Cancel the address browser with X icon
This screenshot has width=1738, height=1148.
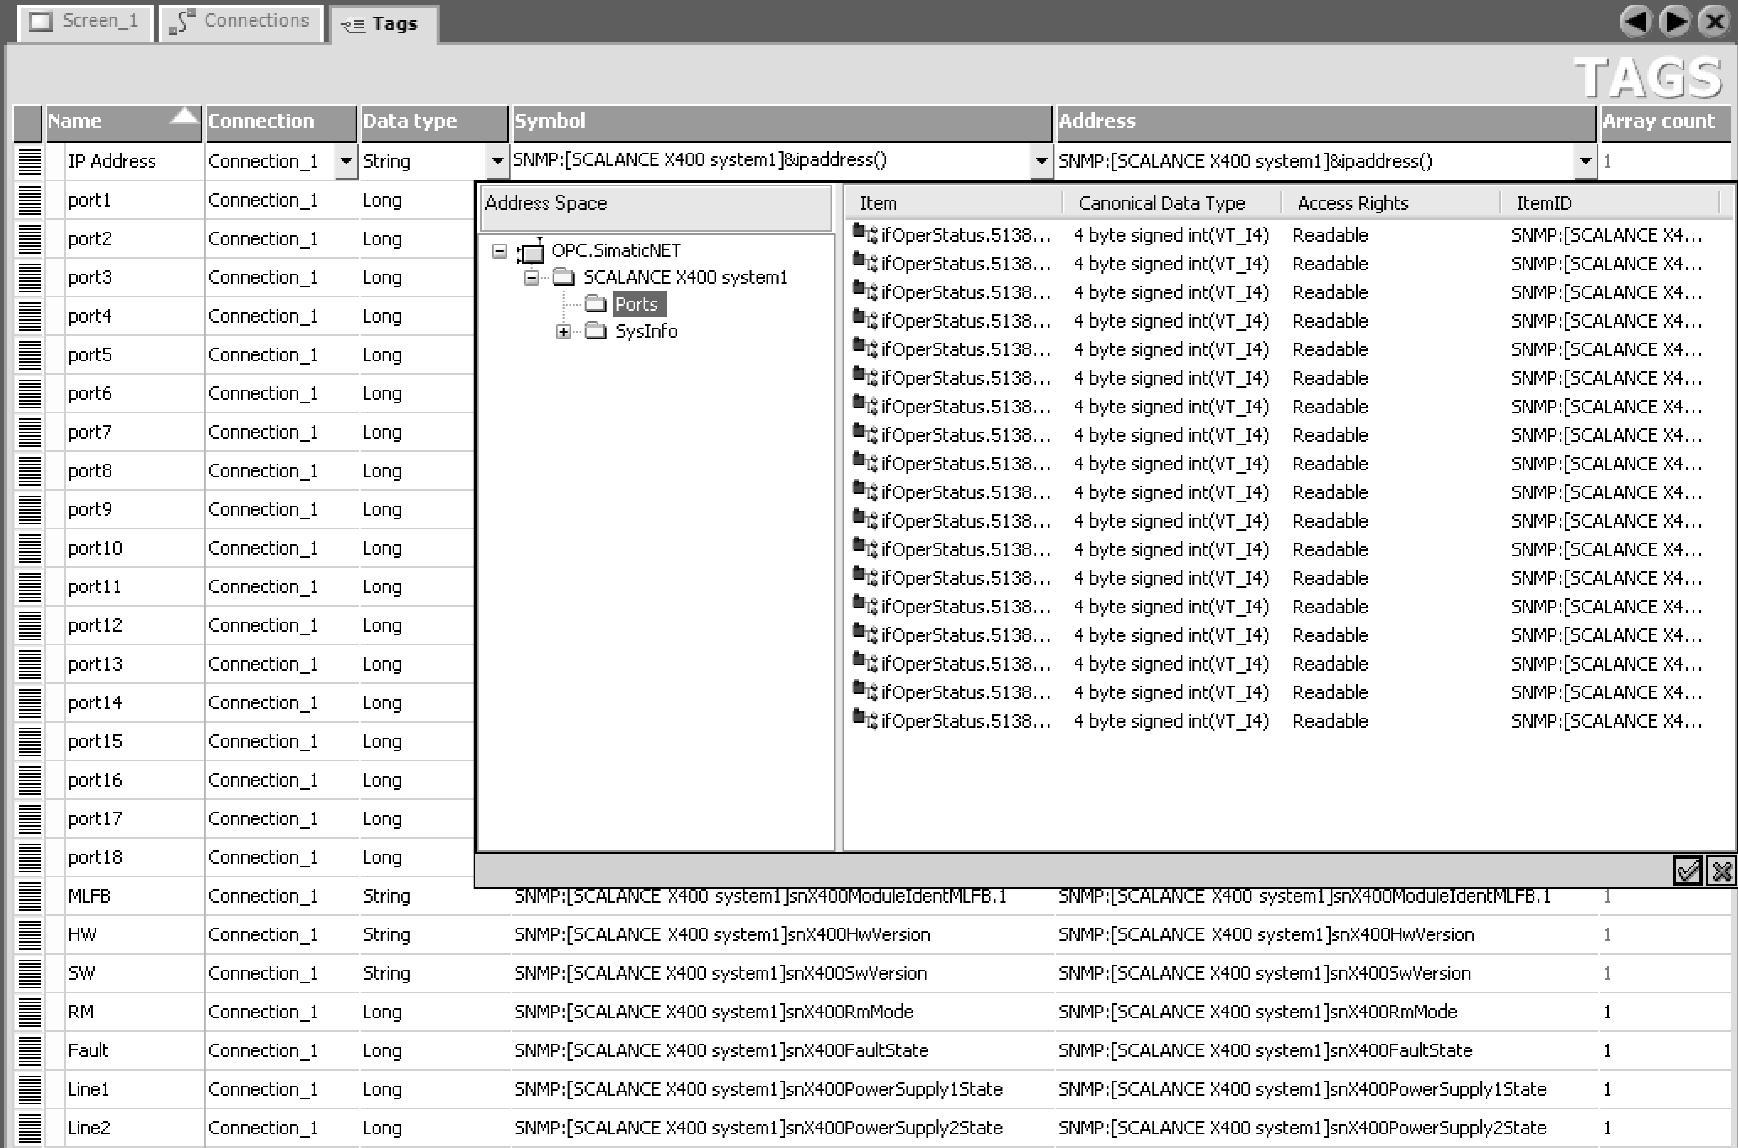tap(1721, 871)
